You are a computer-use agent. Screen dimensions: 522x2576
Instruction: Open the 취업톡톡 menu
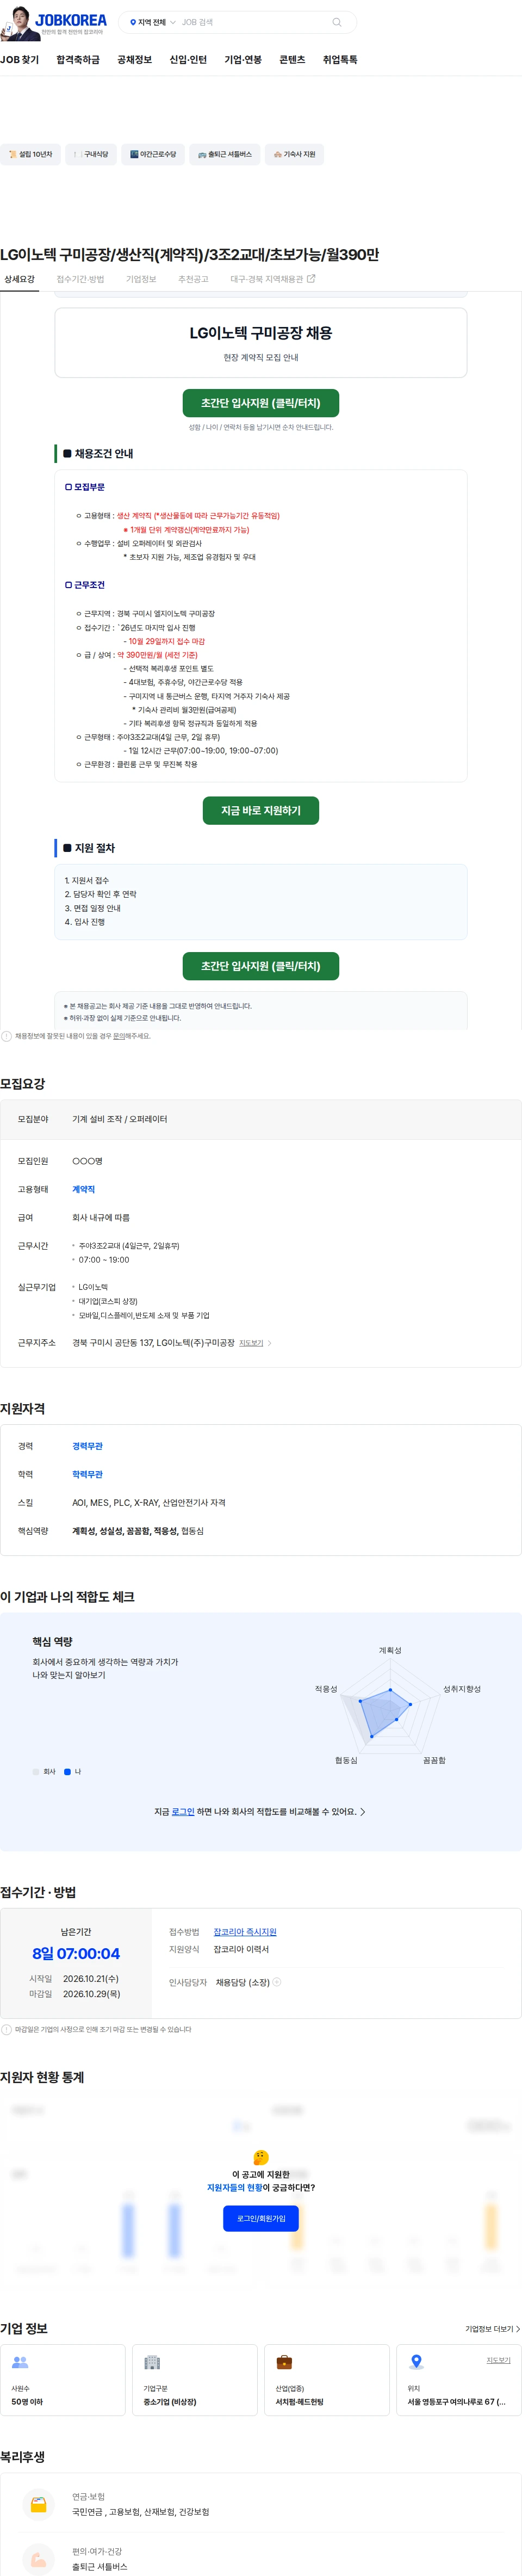(340, 60)
